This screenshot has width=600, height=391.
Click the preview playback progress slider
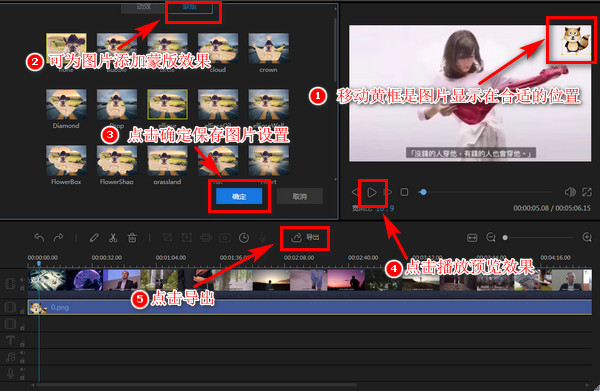click(x=485, y=192)
